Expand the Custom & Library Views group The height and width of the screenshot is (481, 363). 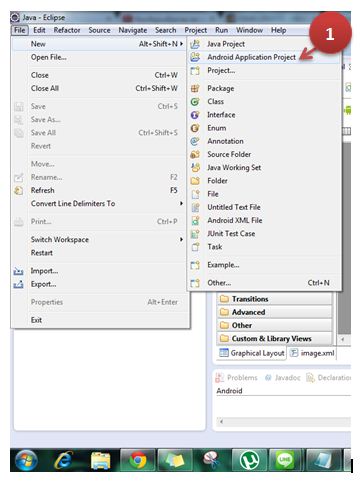coord(275,339)
